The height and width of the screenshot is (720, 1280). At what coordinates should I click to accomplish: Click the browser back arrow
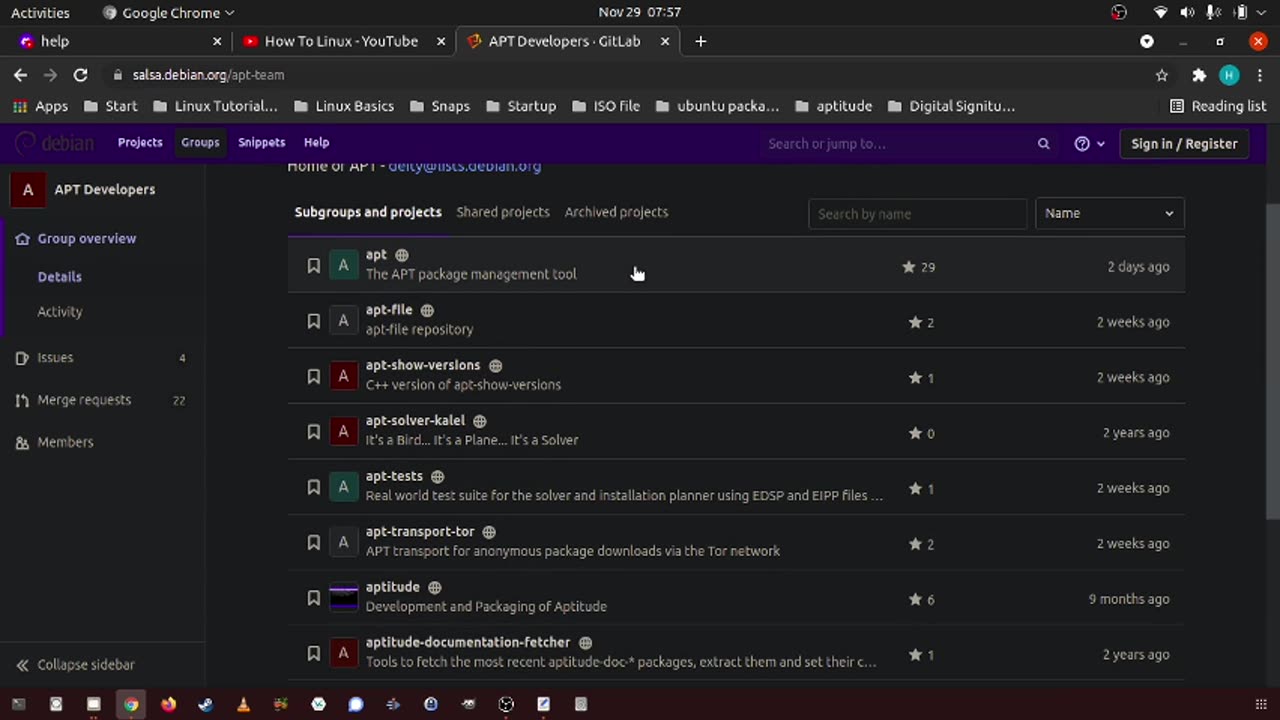click(x=20, y=75)
